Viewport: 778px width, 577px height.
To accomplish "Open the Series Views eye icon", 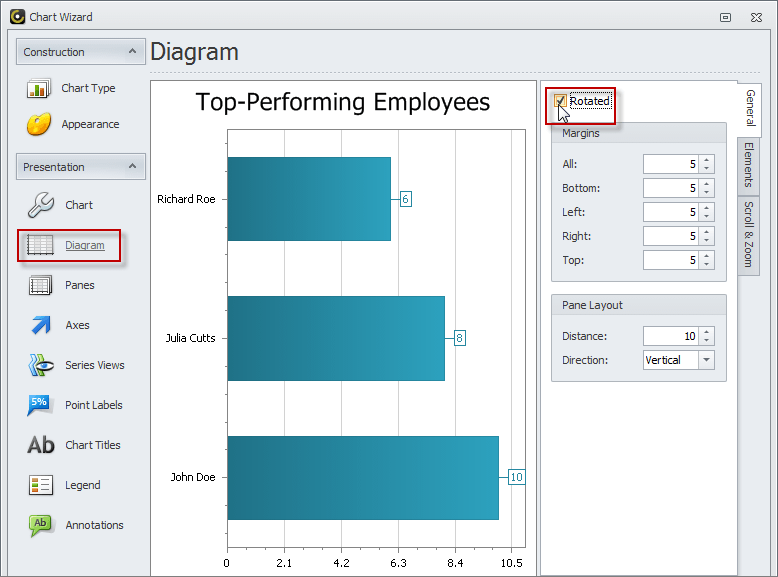I will pyautogui.click(x=40, y=365).
